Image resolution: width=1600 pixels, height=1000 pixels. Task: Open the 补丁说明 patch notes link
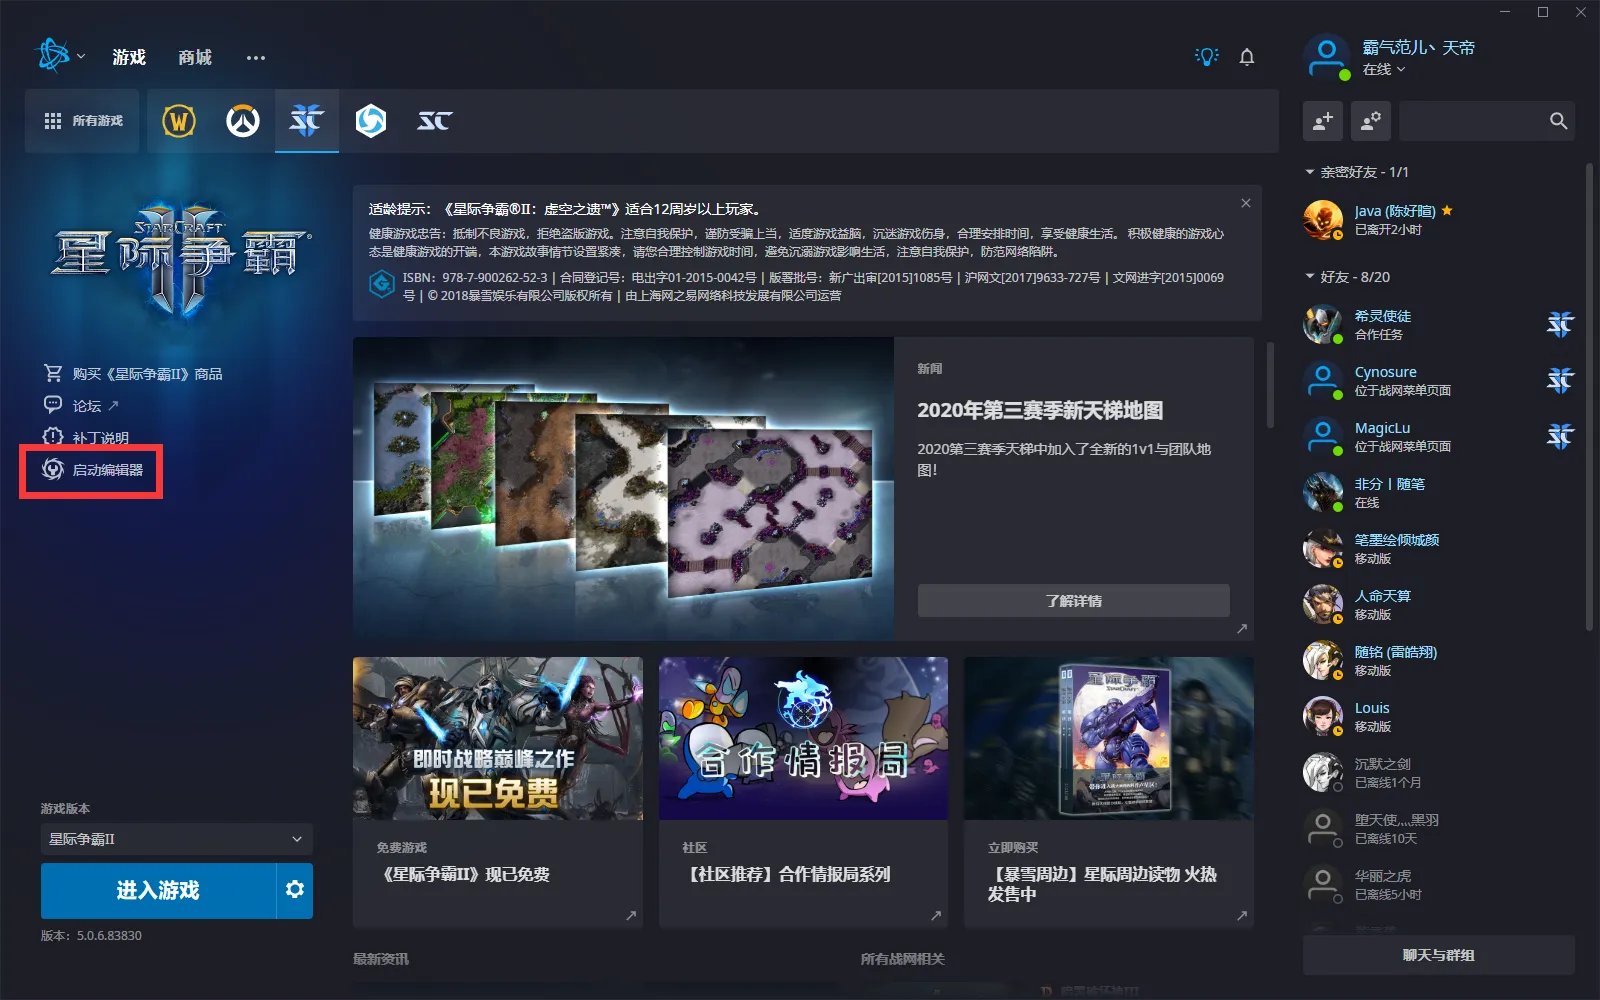100,438
